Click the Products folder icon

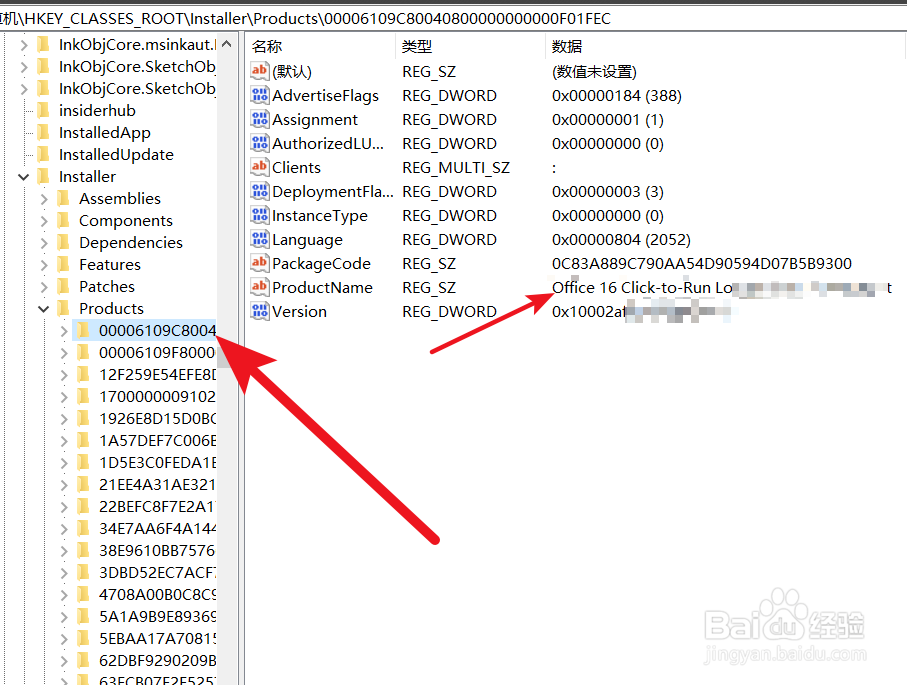[x=64, y=308]
